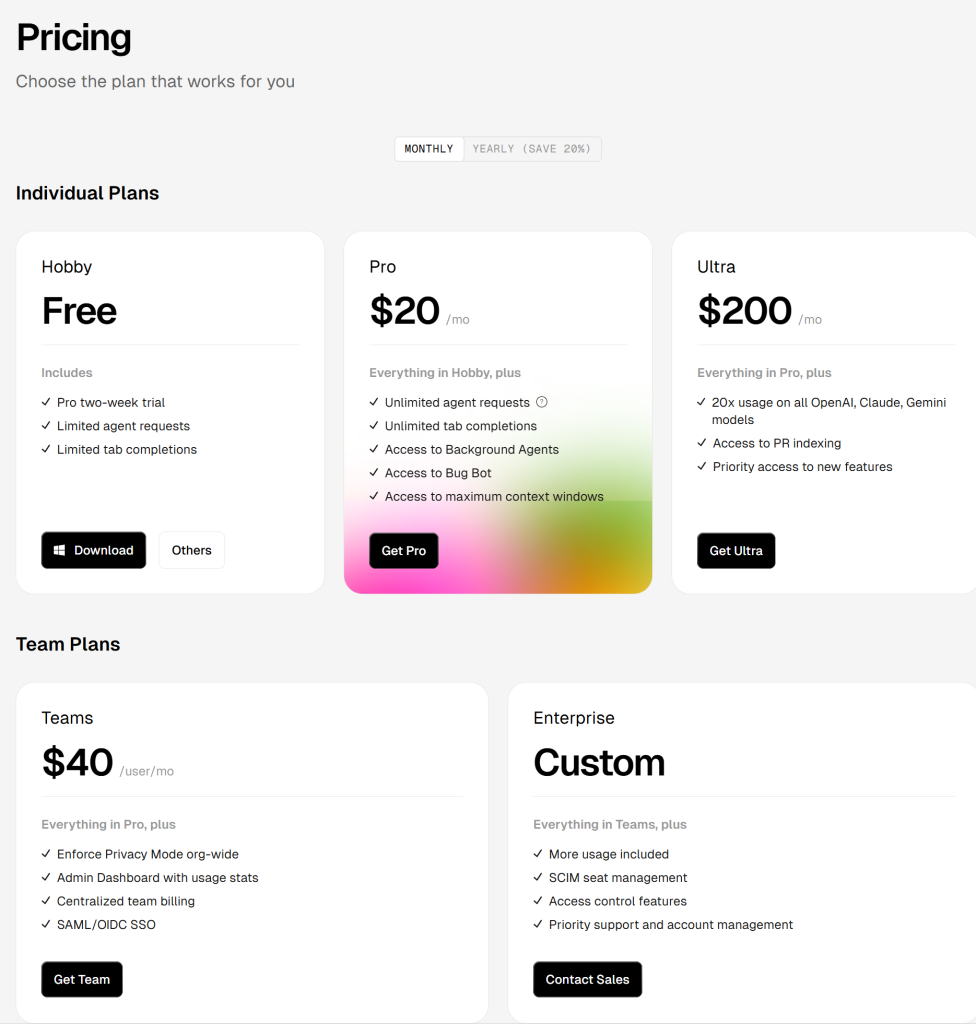Click checkmark beside SAML/OIDC SSO
This screenshot has width=976, height=1024.
47,924
